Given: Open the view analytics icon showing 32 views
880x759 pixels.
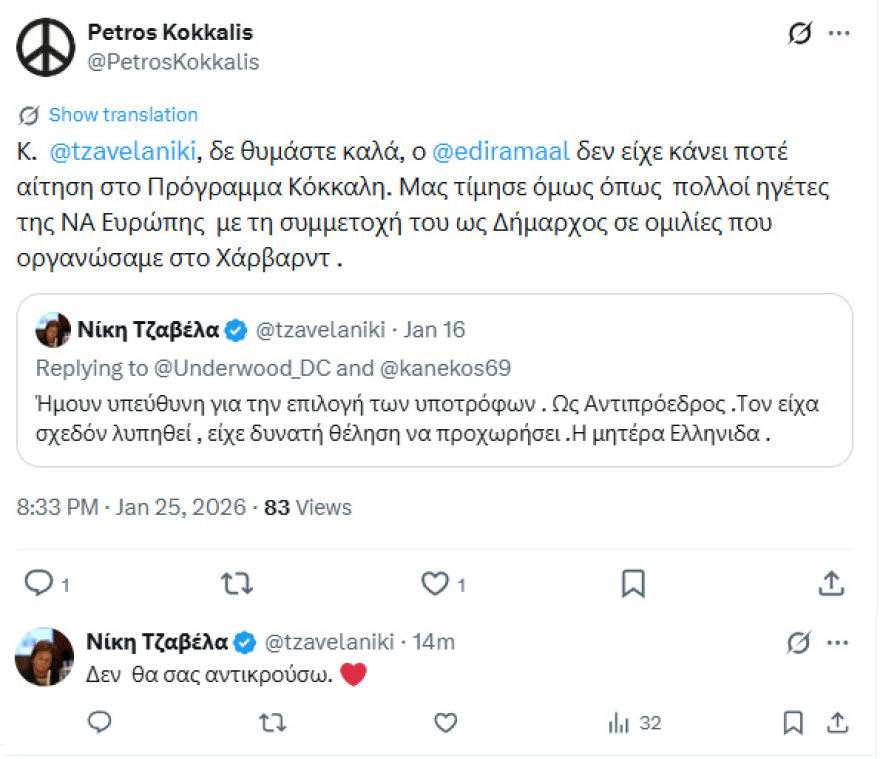Looking at the screenshot, I should click(620, 722).
